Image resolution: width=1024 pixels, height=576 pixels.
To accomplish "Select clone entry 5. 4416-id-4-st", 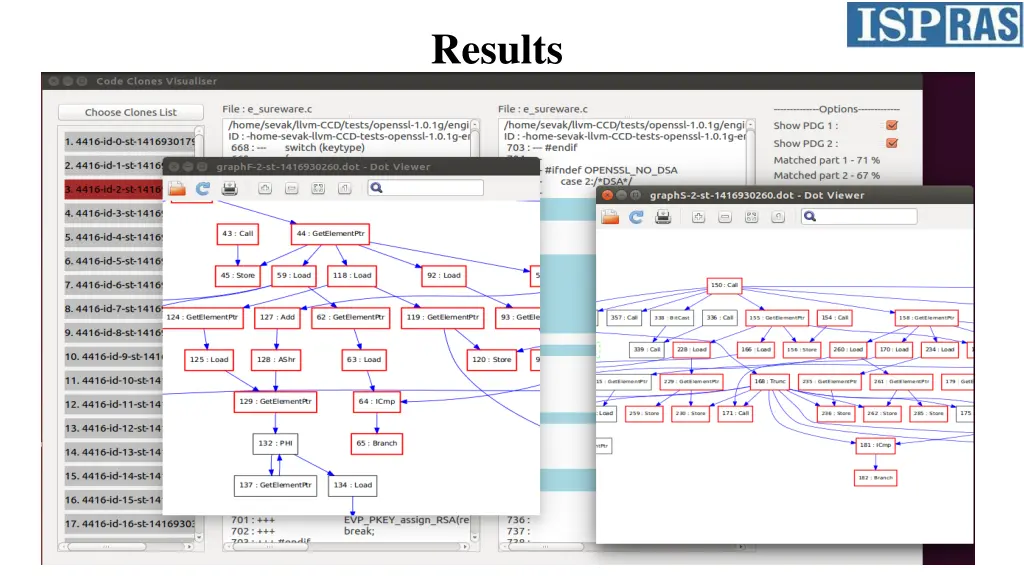I will point(114,237).
